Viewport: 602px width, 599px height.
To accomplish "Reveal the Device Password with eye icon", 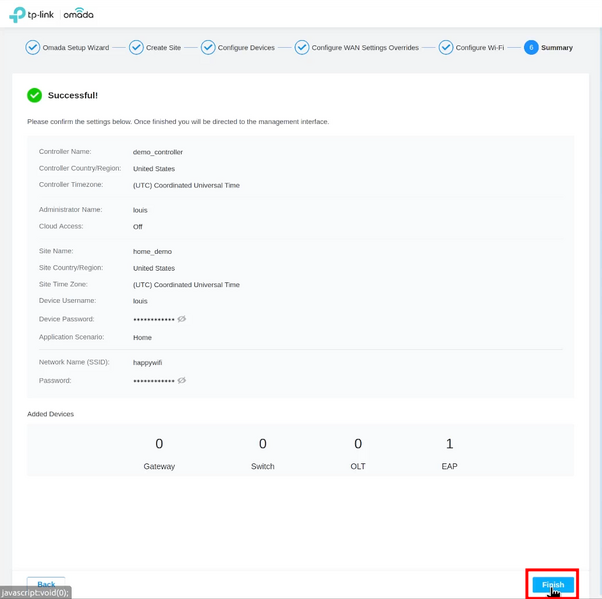I will (x=182, y=319).
